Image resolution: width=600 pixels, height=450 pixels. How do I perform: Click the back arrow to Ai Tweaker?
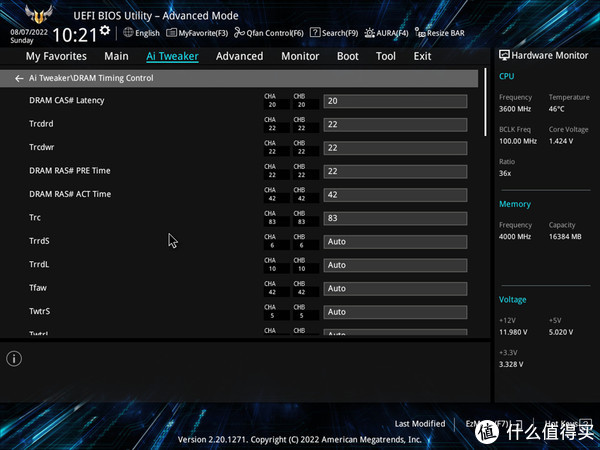point(19,78)
